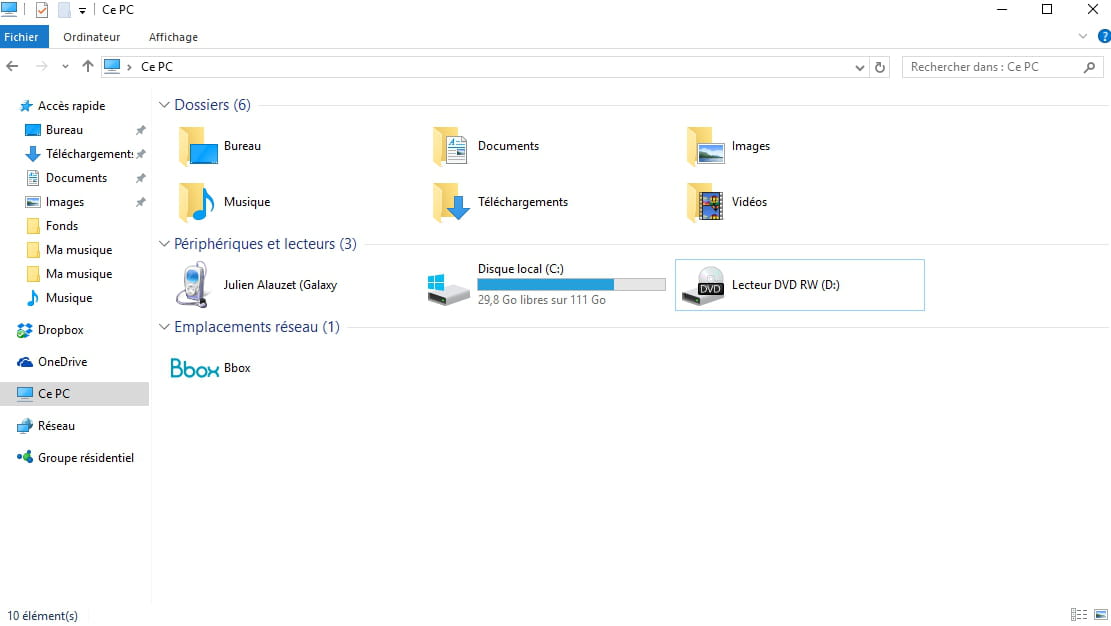The image size is (1111, 626).
Task: Open the Musique folder in Dossiers
Action: click(197, 202)
